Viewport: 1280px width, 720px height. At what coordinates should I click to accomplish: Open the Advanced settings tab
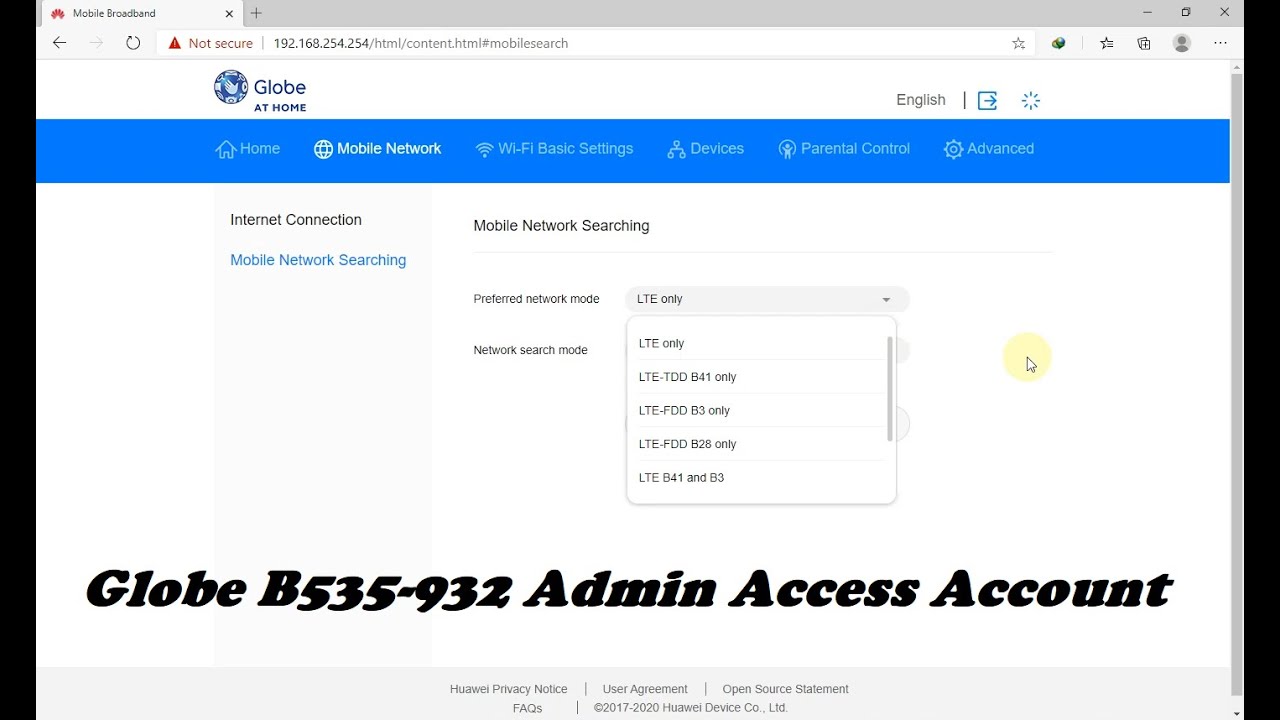tap(989, 149)
